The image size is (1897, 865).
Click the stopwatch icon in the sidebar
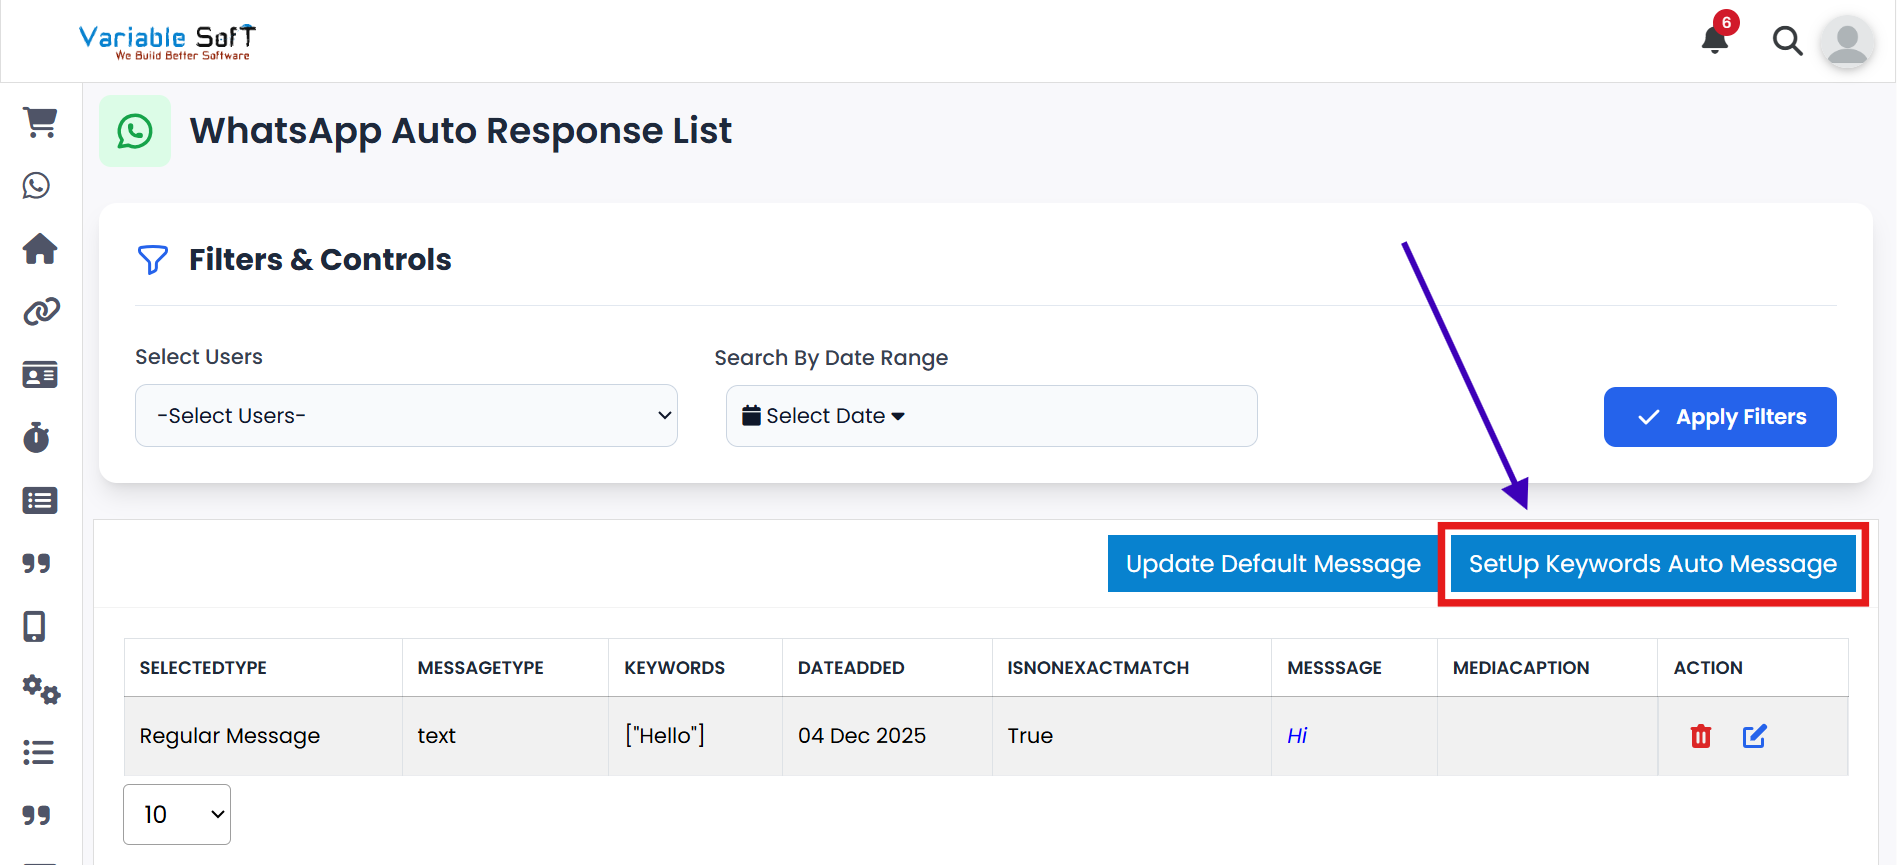pos(37,438)
